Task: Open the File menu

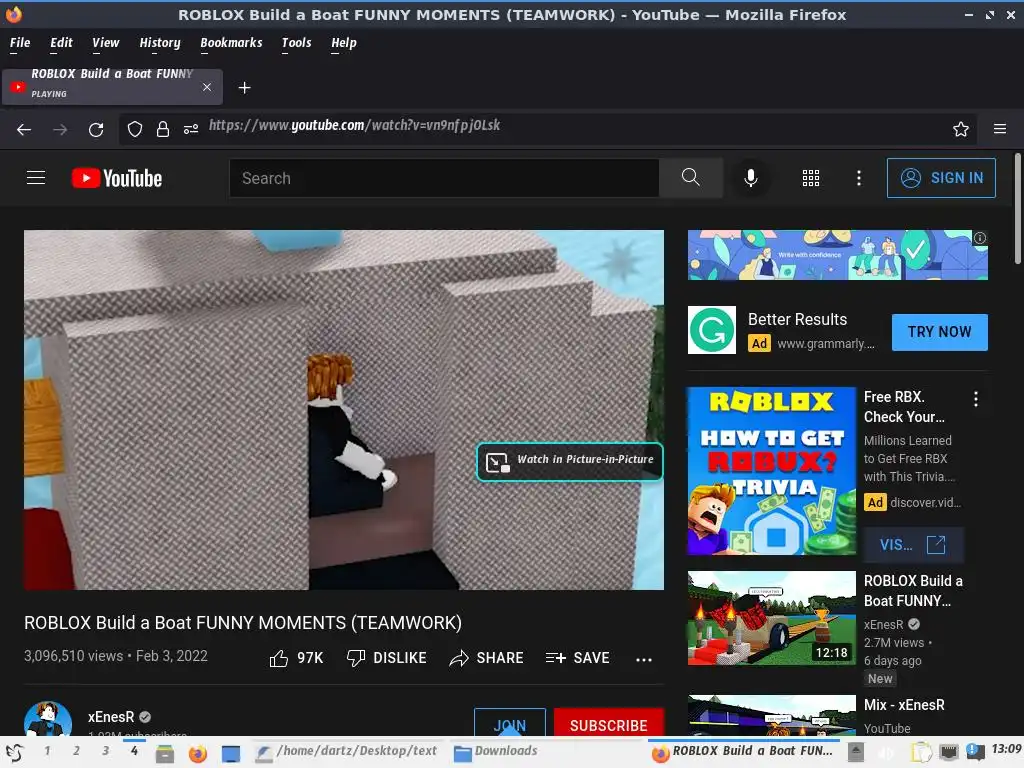Action: (x=20, y=43)
